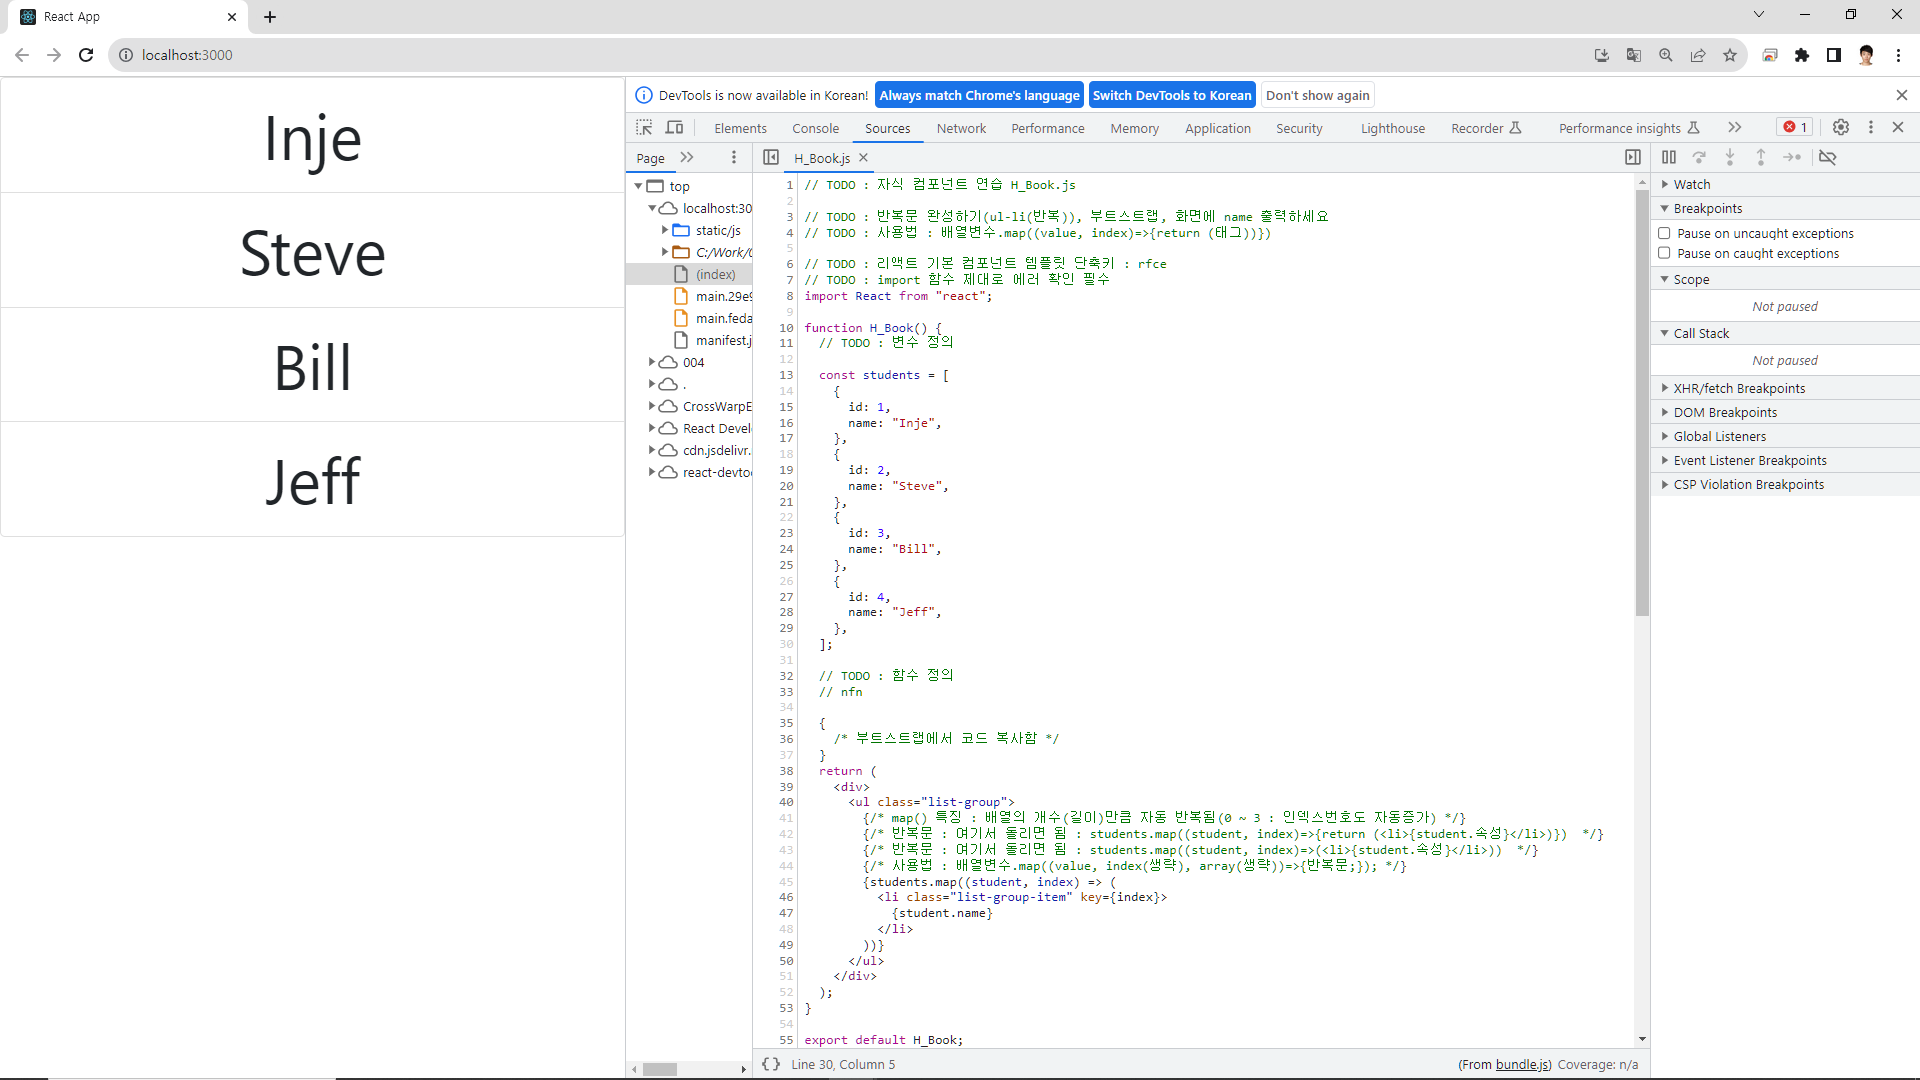Click the pause script execution button
This screenshot has height=1080, width=1920.
coord(1668,157)
